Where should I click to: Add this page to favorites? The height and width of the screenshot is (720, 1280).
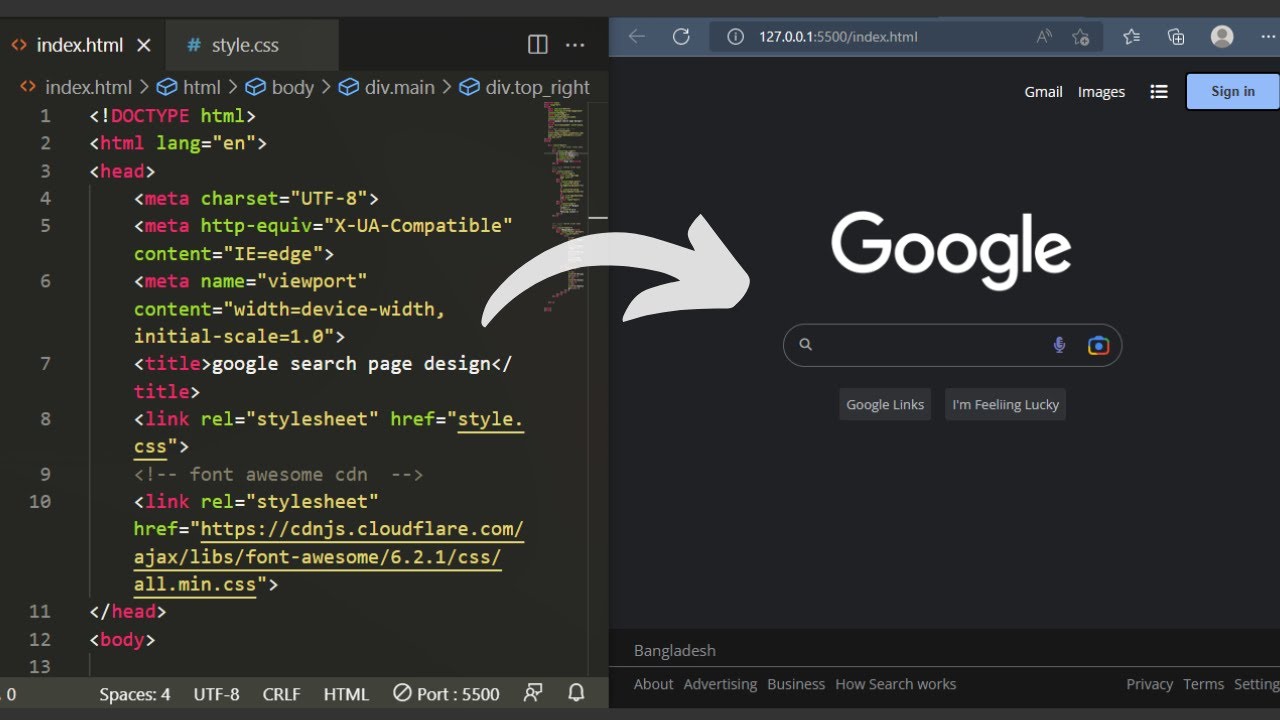(x=1080, y=37)
